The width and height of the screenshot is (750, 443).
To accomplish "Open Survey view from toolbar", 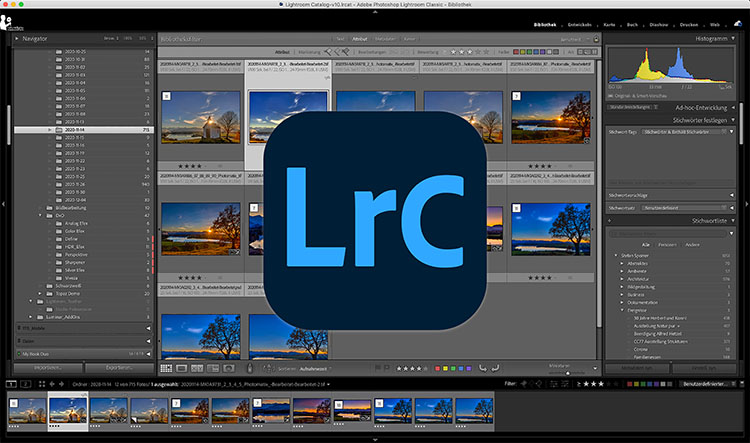I will click(213, 368).
